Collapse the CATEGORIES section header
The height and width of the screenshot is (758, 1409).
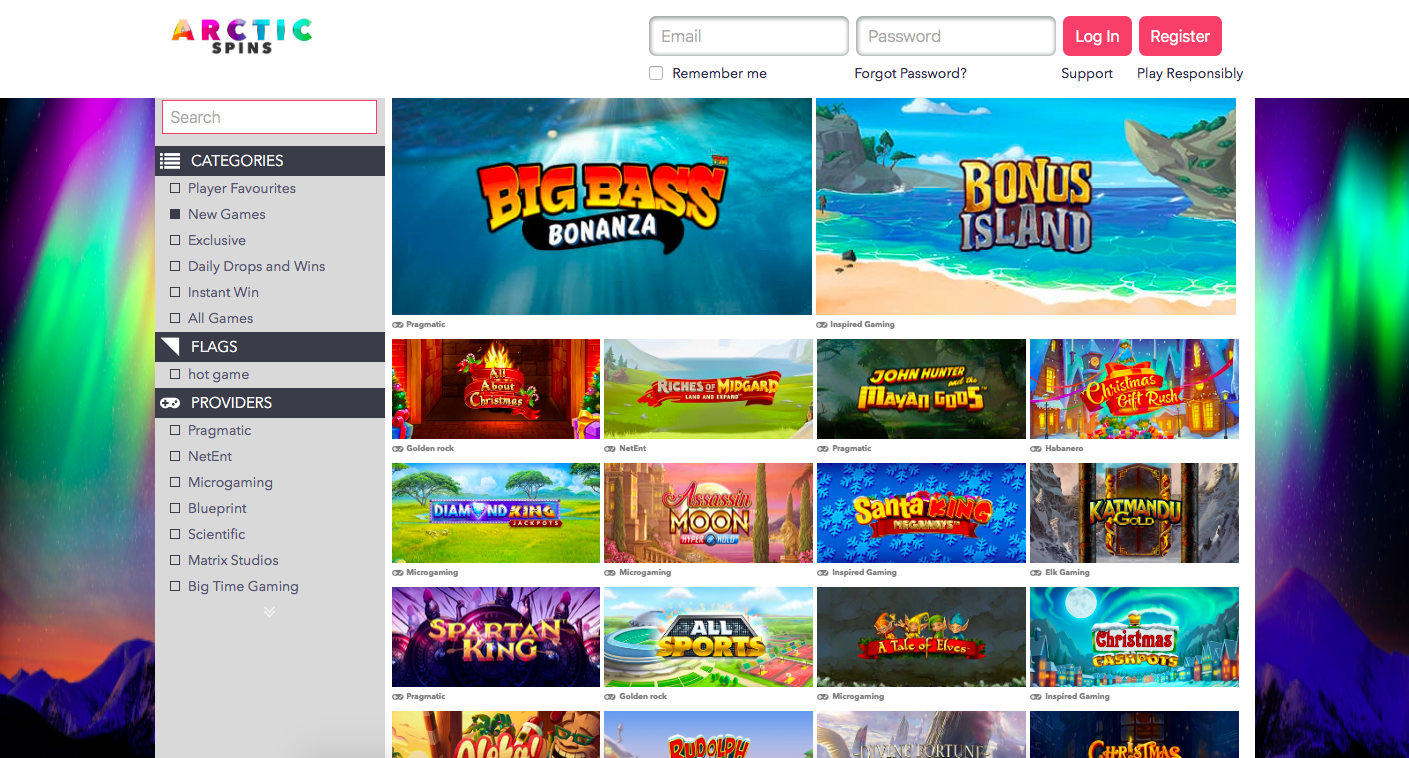coord(270,160)
